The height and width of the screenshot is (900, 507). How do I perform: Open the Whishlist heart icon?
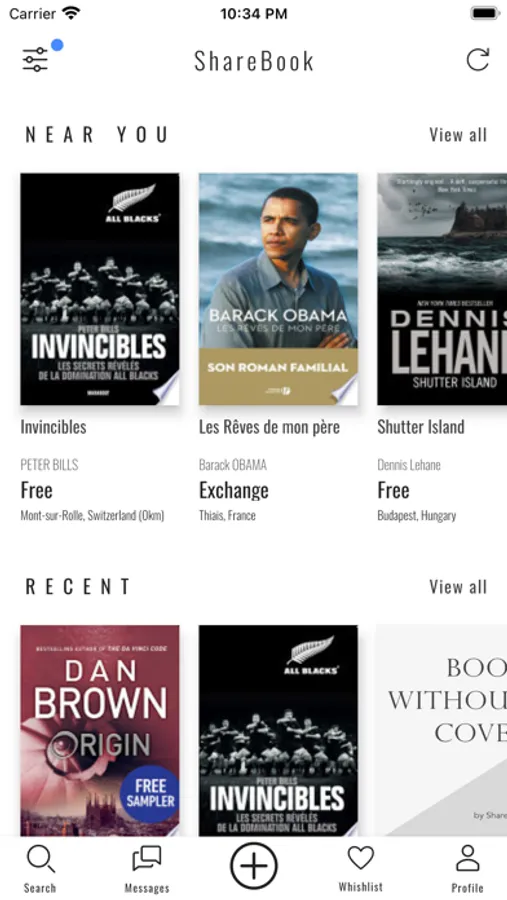point(361,858)
